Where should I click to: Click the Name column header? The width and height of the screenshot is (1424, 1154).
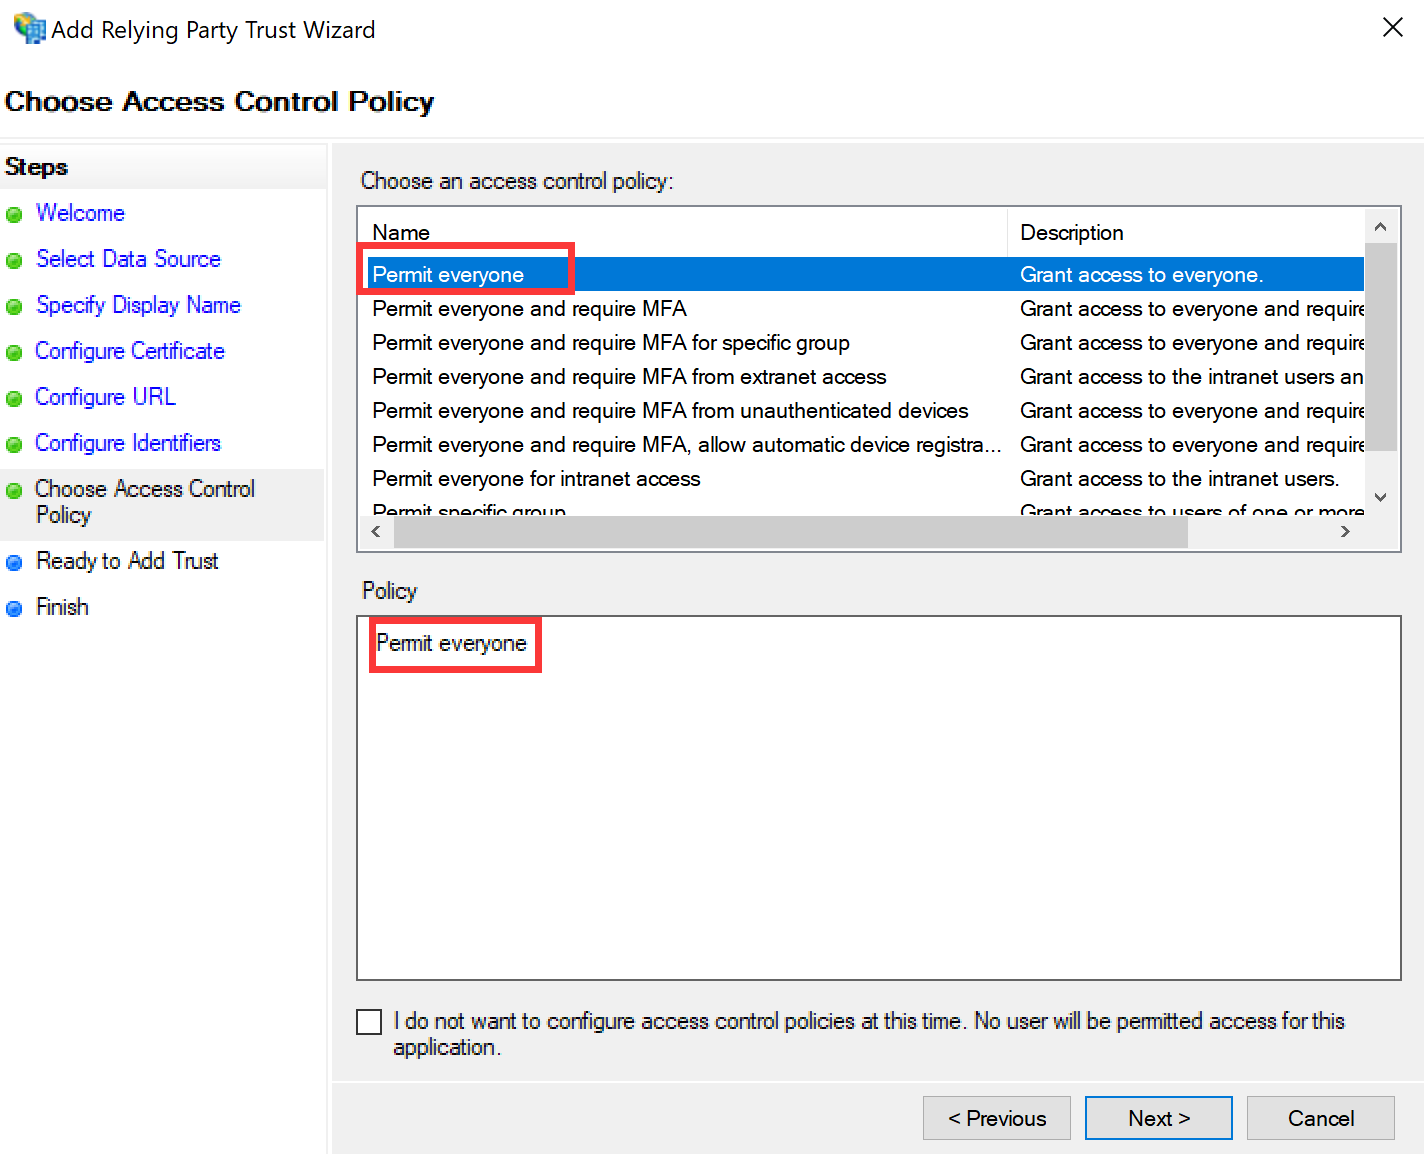point(401,233)
